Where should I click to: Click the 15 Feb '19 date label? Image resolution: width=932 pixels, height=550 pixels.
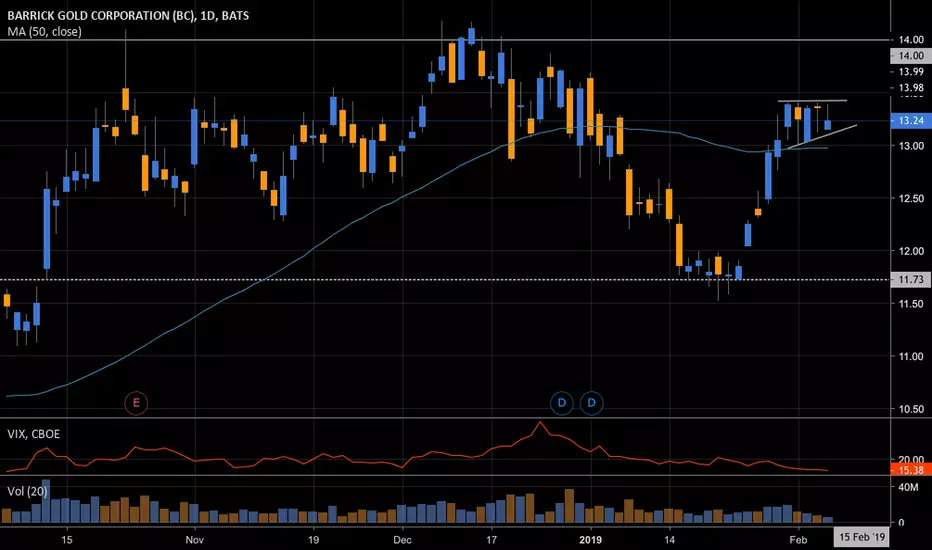pos(862,537)
